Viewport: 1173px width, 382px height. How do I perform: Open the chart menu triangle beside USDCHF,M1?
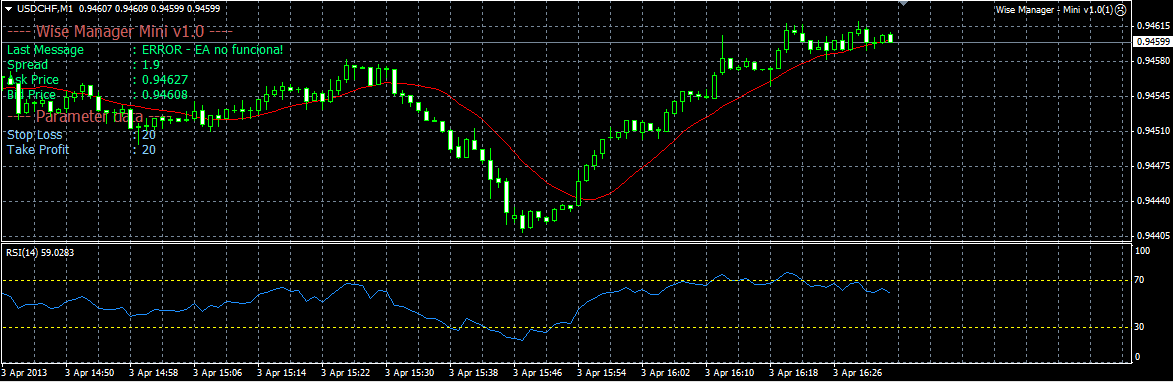click(9, 7)
